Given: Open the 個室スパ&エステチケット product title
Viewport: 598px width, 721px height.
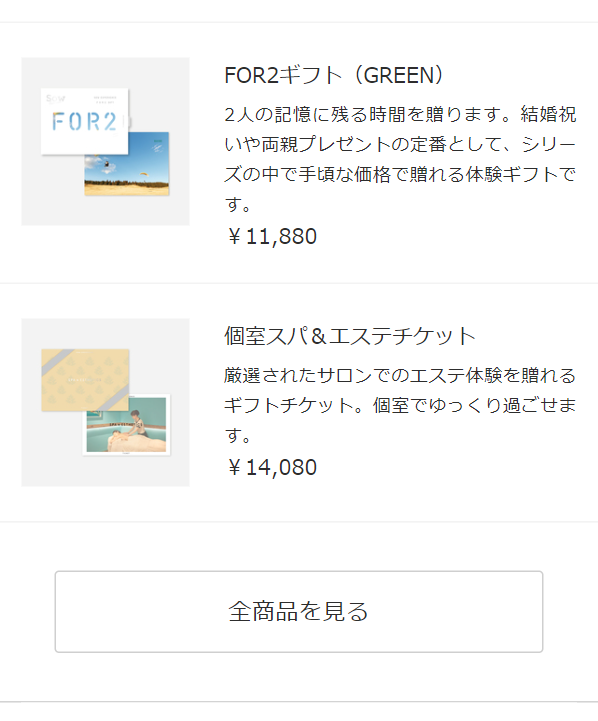Looking at the screenshot, I should click(x=349, y=336).
